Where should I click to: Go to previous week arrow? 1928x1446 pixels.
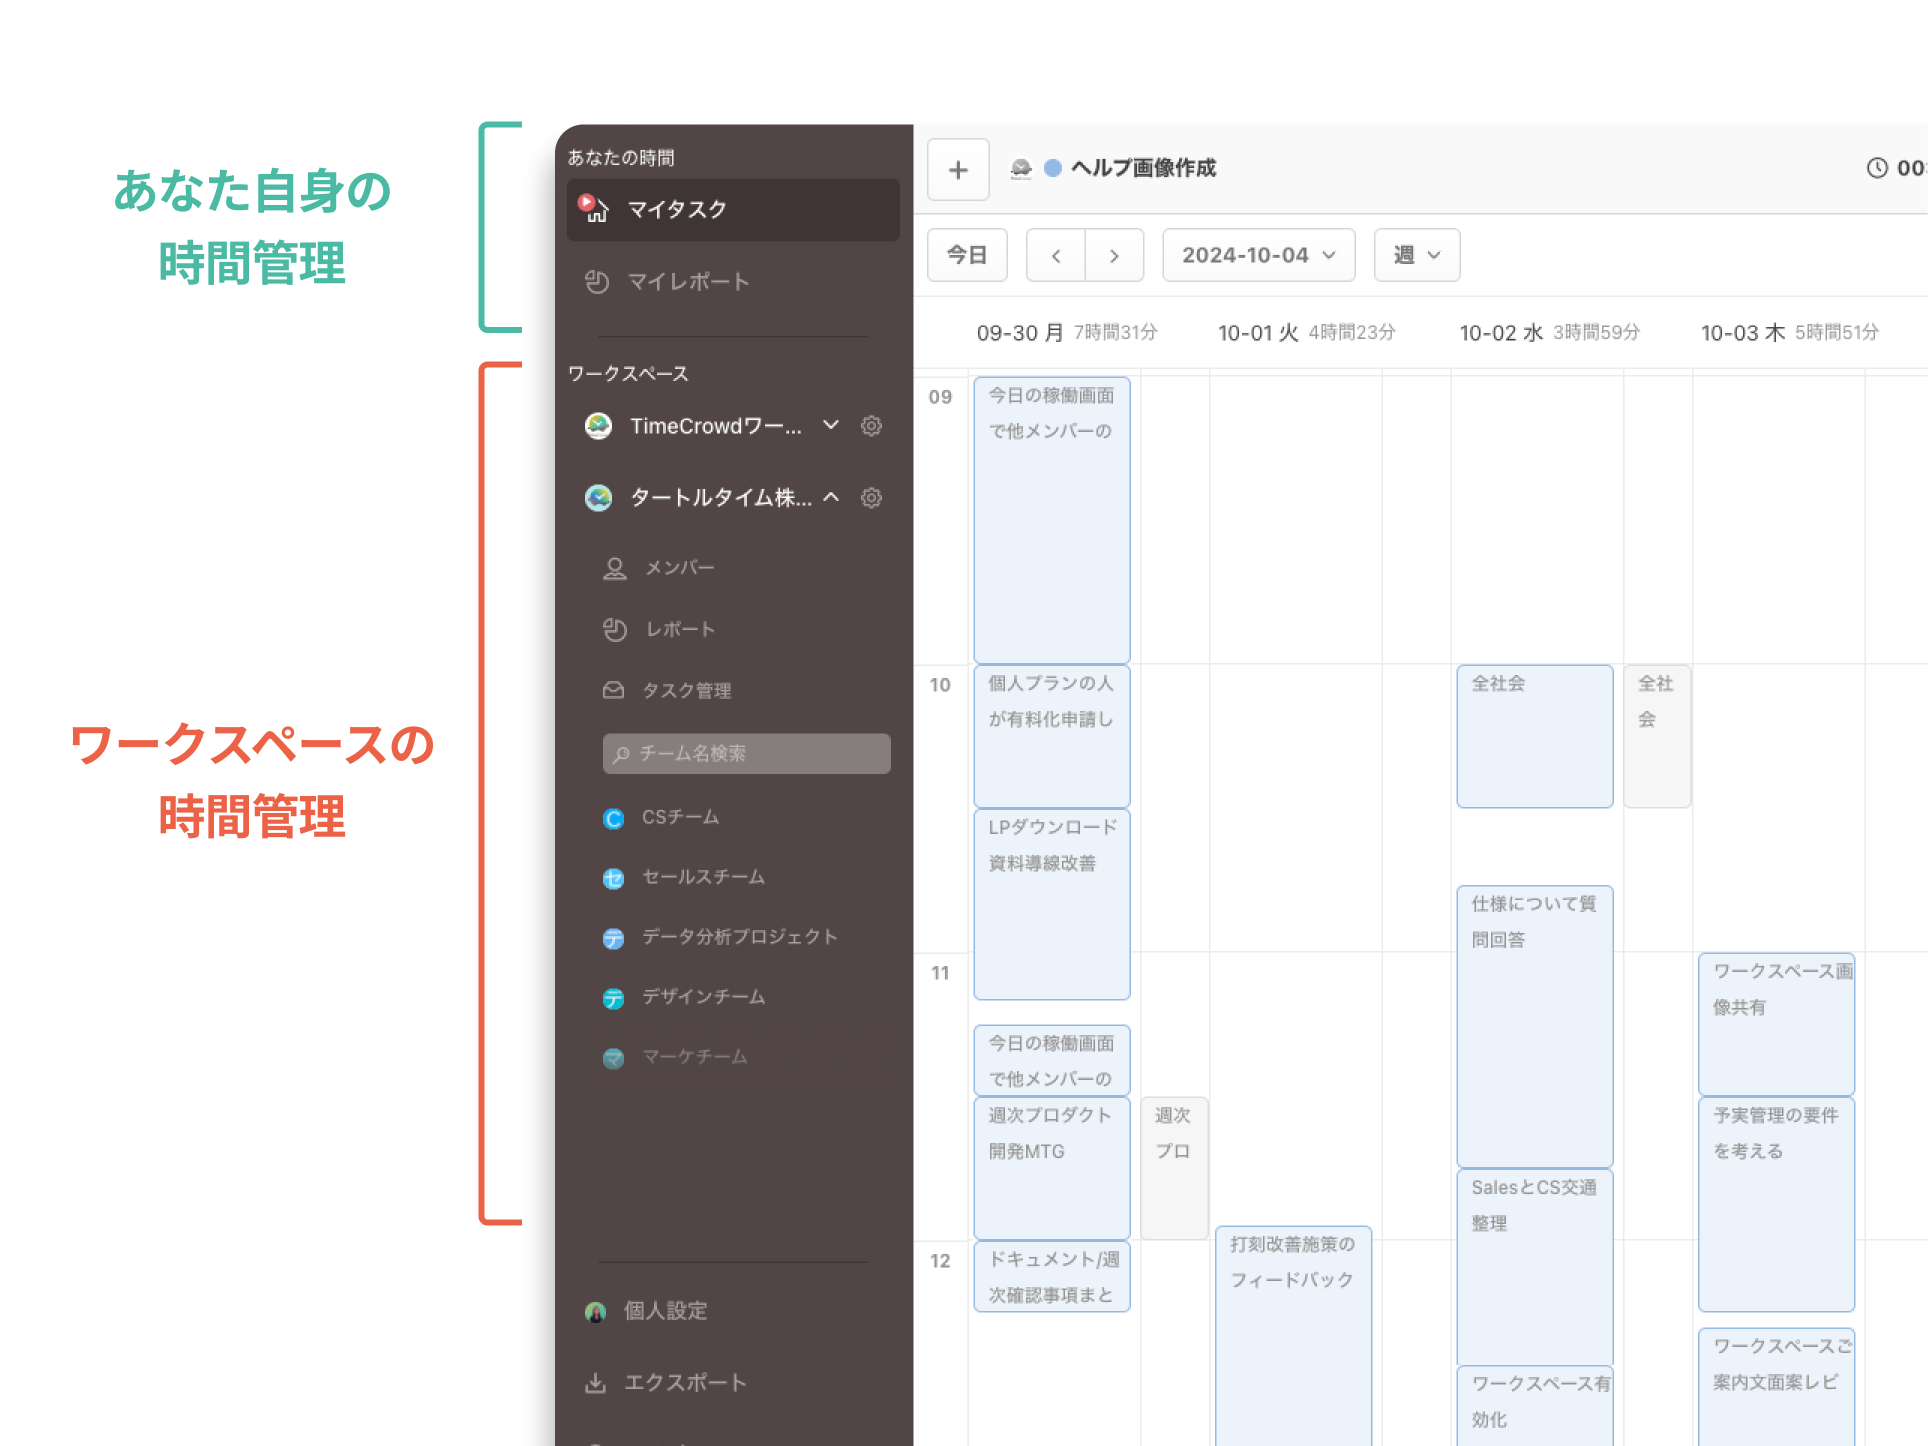[x=1056, y=256]
